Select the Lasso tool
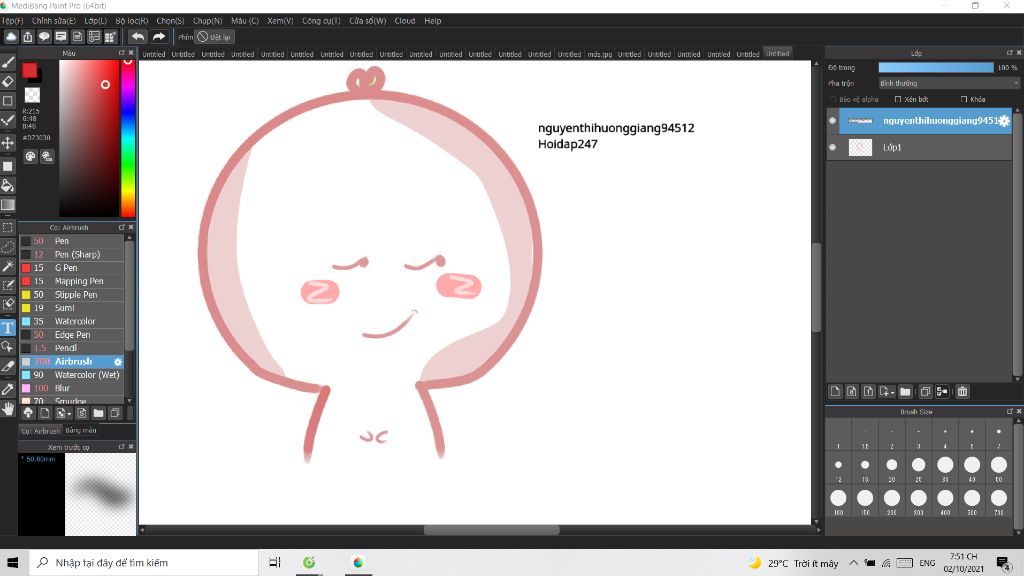Image resolution: width=1024 pixels, height=576 pixels. [8, 247]
